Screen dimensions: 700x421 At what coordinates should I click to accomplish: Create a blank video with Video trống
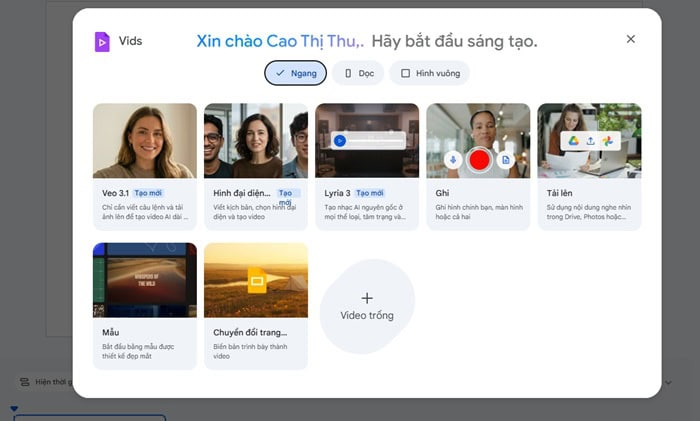(367, 306)
